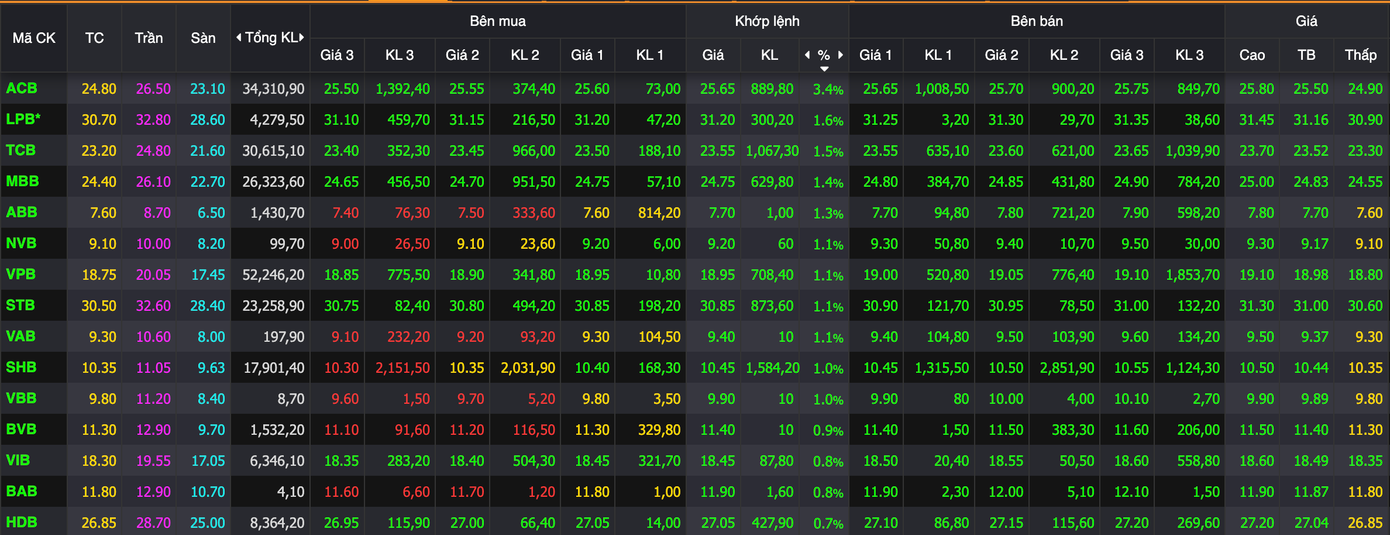Screen dimensions: 1390x535
Task: Click the SHB ticker in the list
Action: coord(21,368)
